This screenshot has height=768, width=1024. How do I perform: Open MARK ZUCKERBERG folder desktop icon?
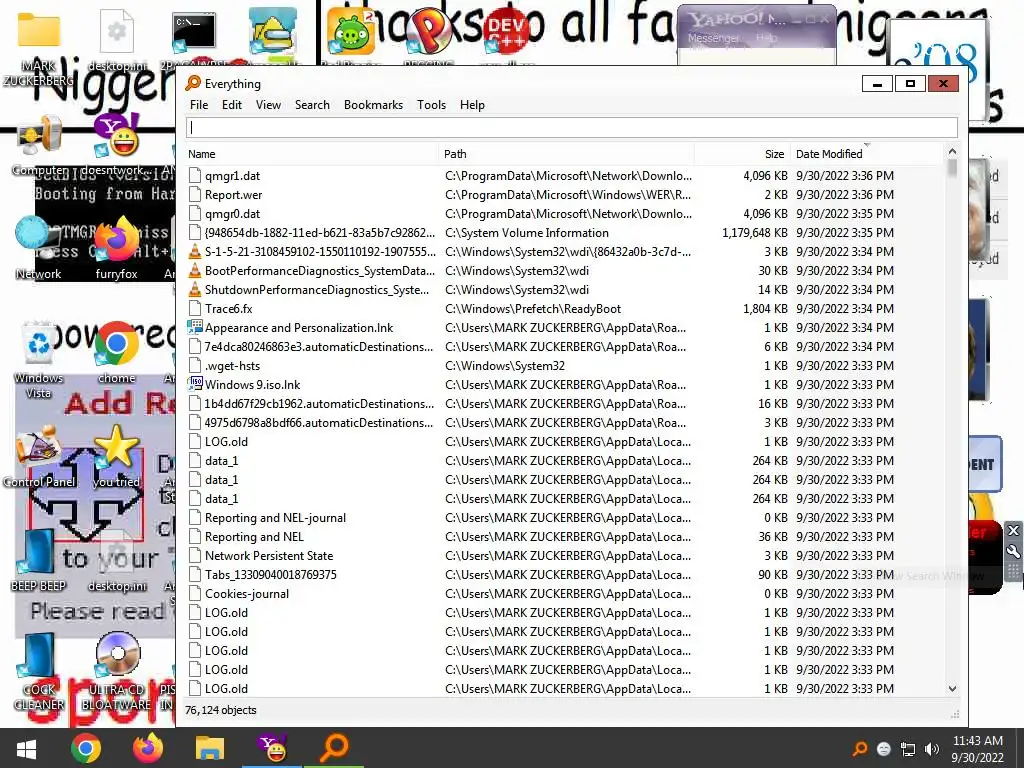pos(39,49)
